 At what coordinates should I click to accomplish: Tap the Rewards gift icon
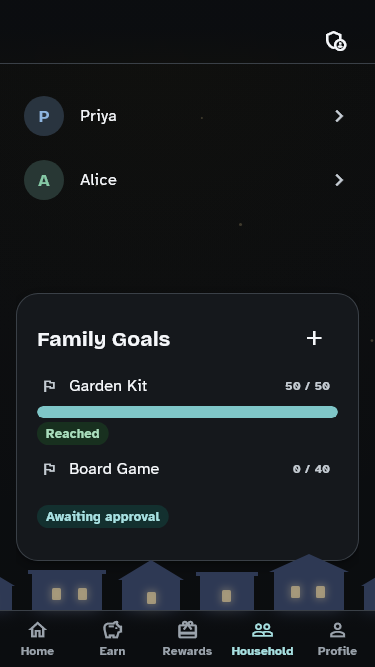pos(187,630)
